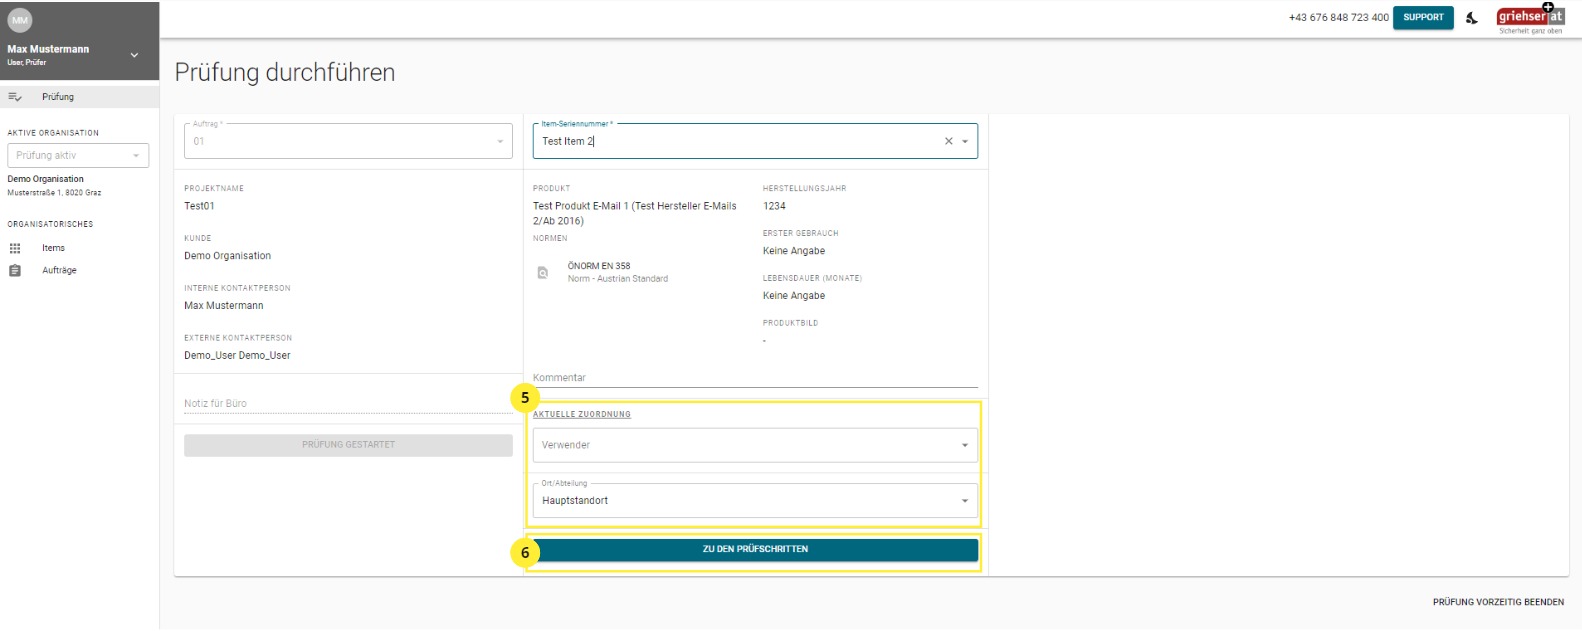Viewport: 1582px width, 631px height.
Task: Open the Aufträge menu entry
Action: 59,271
